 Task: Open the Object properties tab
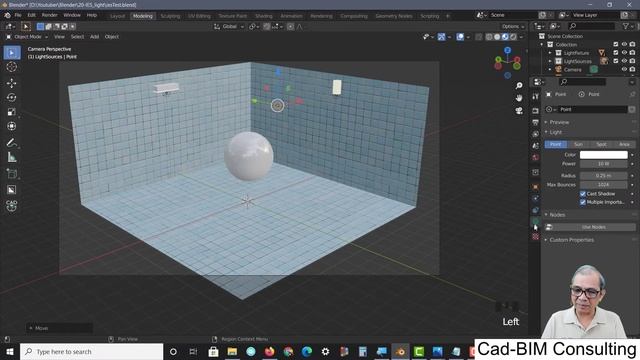[536, 187]
